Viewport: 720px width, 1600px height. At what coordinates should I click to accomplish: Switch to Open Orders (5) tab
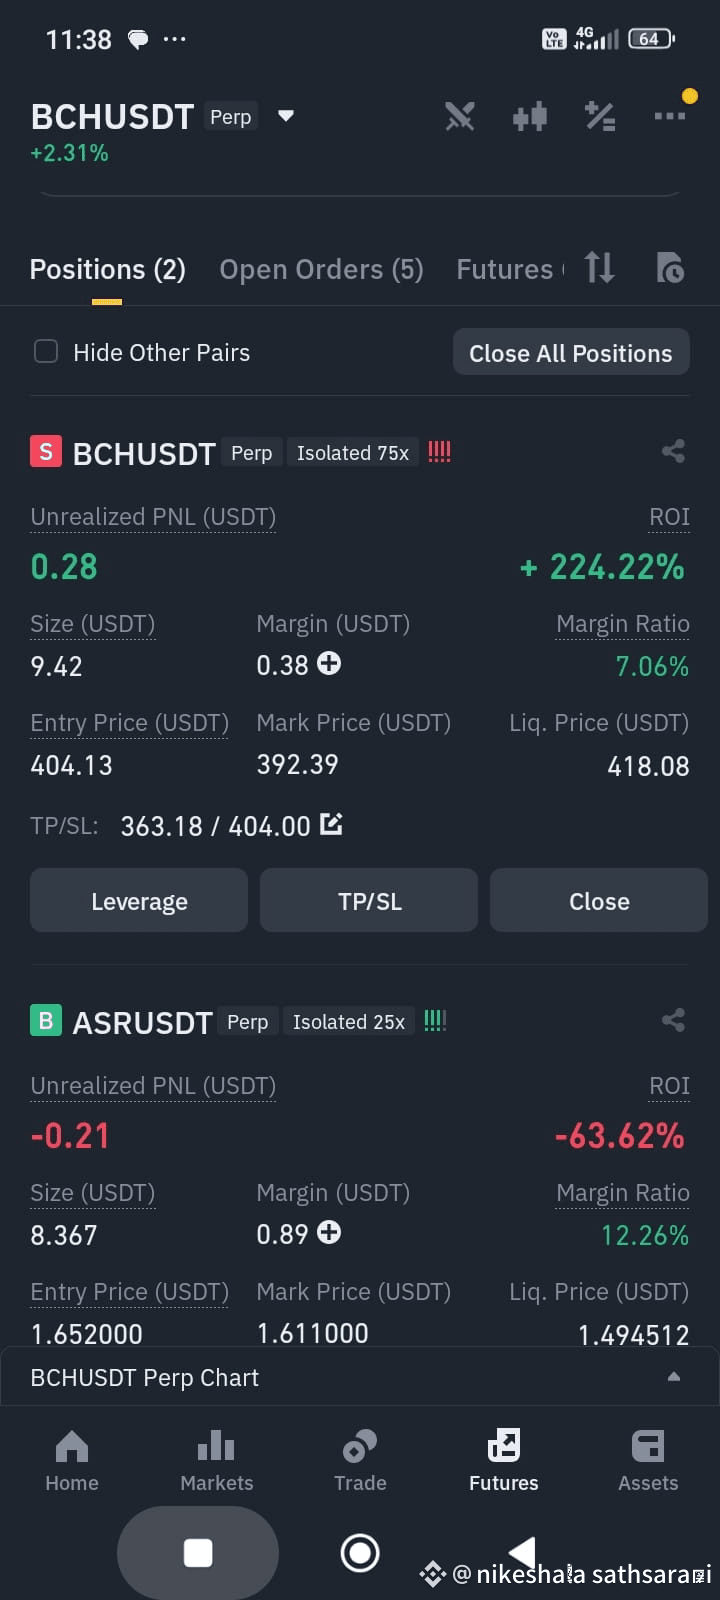click(x=321, y=270)
